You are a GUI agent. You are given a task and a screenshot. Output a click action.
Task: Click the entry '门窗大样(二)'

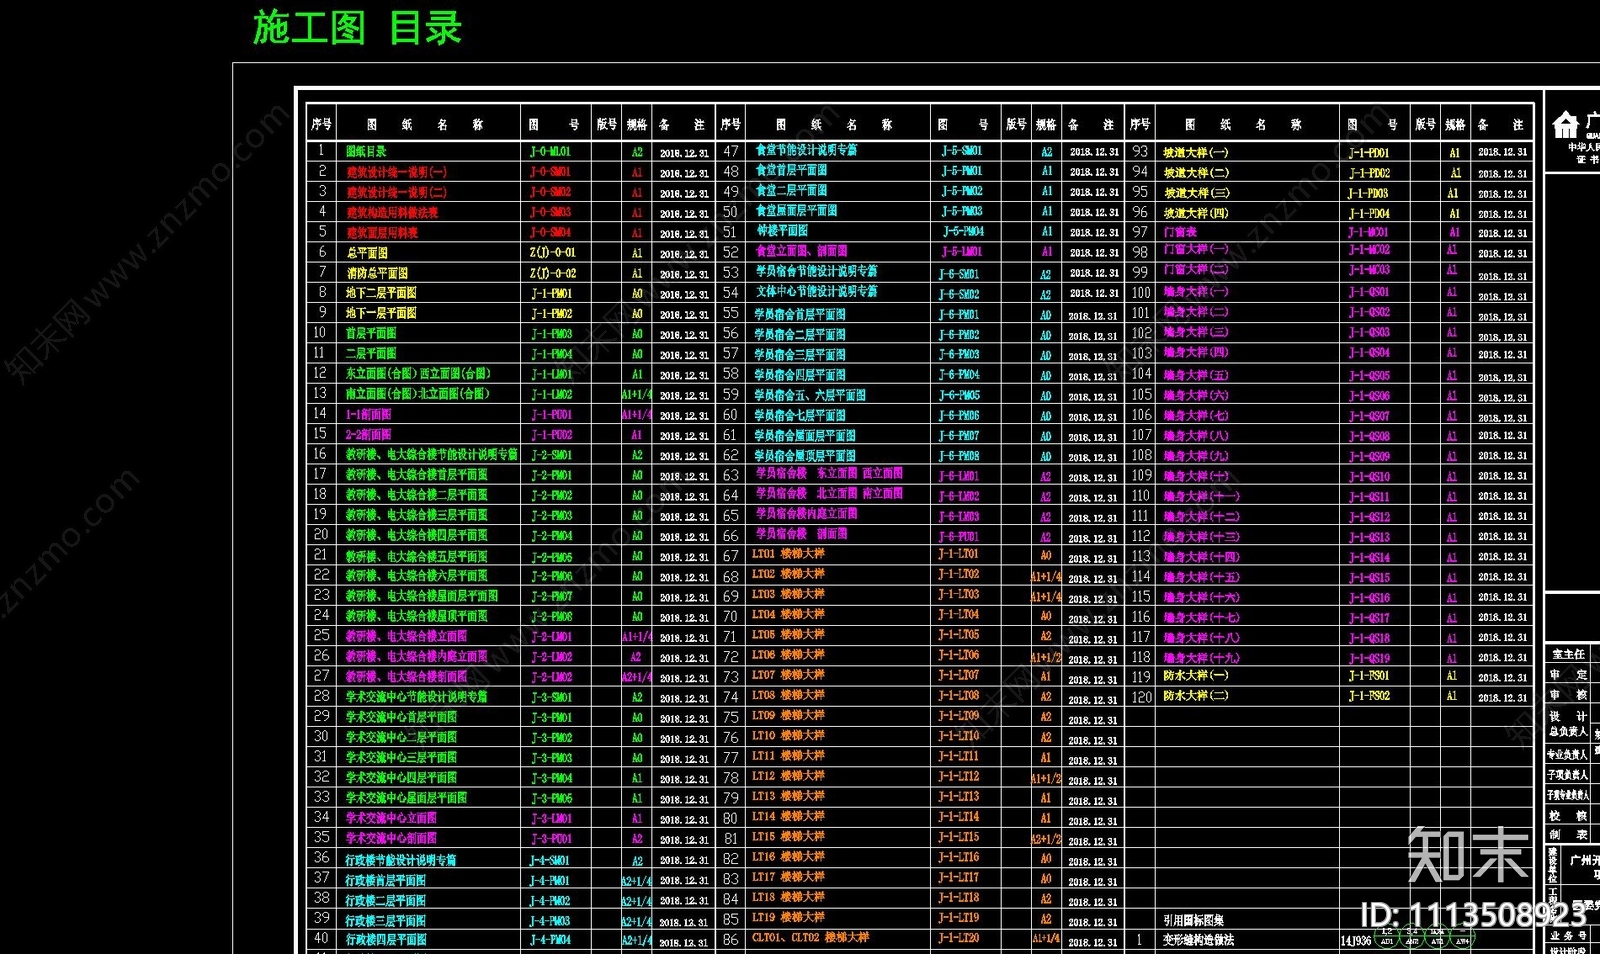coord(1195,269)
